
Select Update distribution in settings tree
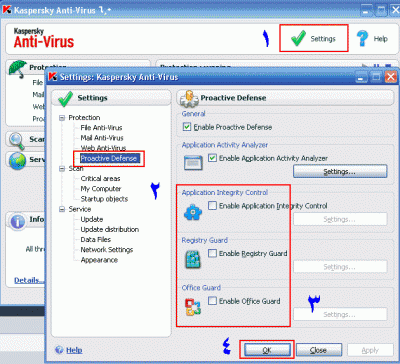pos(110,229)
